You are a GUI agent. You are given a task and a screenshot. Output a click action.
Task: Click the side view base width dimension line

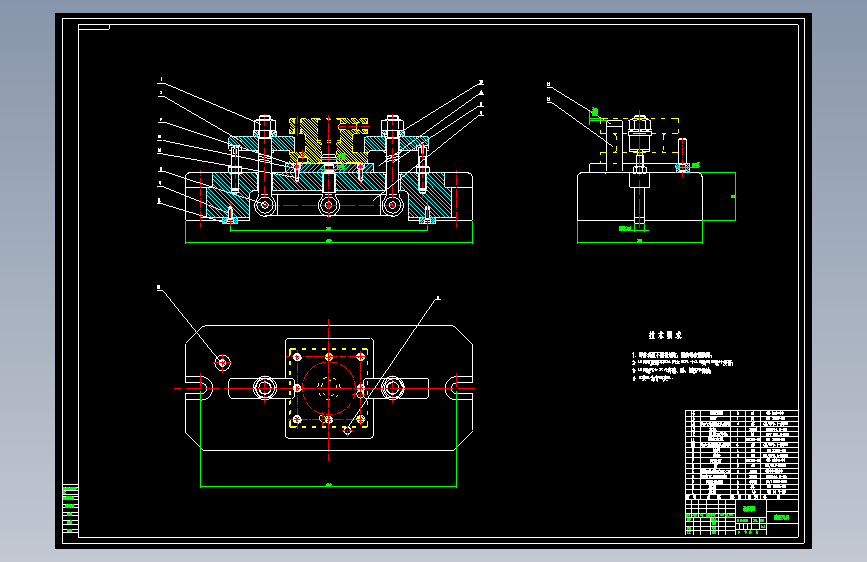(640, 242)
